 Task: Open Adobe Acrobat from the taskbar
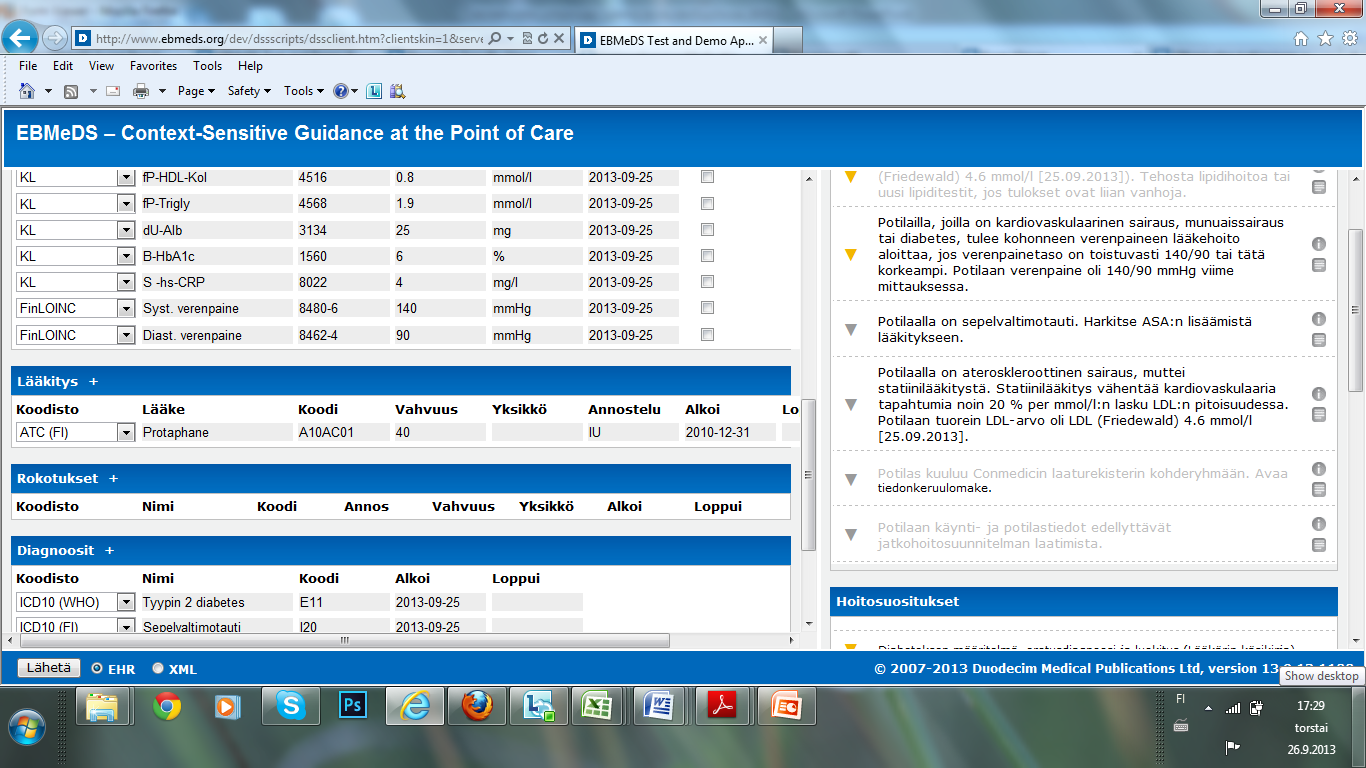coord(721,707)
